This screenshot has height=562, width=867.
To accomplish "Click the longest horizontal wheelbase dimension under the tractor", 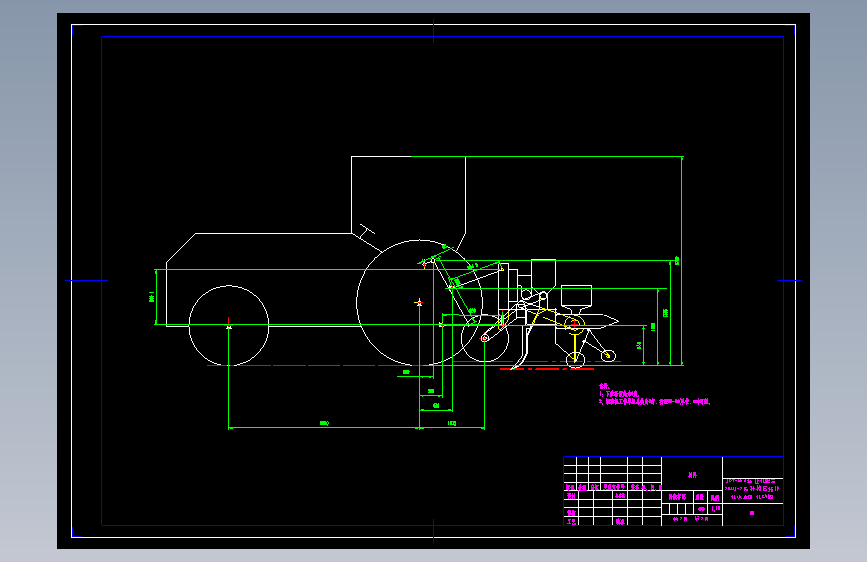I will pos(324,427).
